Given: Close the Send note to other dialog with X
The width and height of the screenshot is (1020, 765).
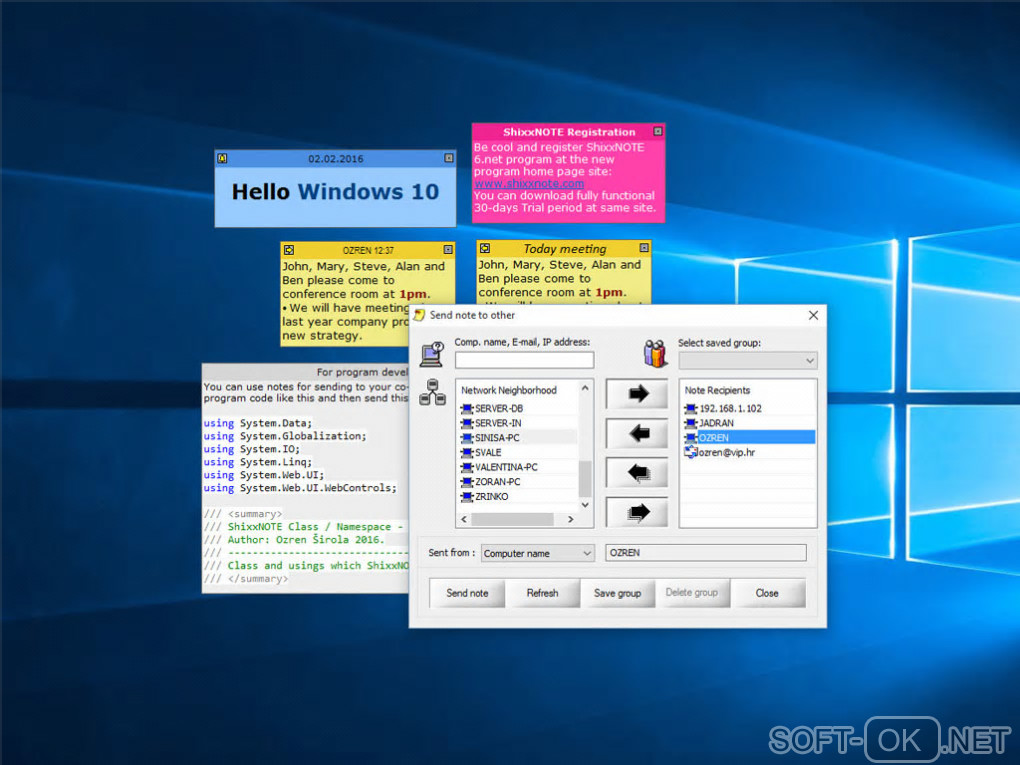Looking at the screenshot, I should click(813, 315).
